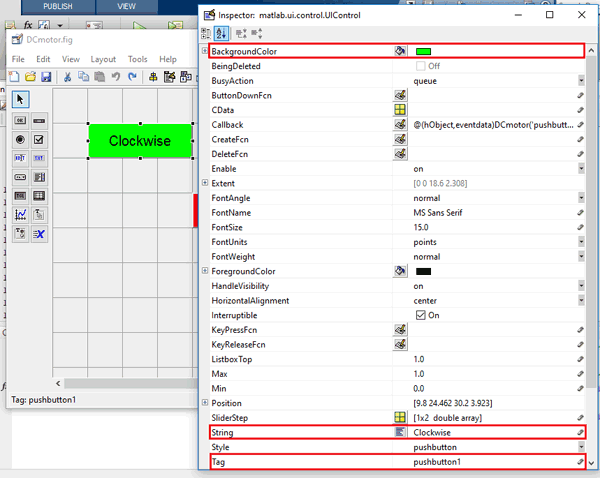This screenshot has width=600, height=478.
Task: Toggle the BeingDeleted checkbox
Action: (420, 65)
